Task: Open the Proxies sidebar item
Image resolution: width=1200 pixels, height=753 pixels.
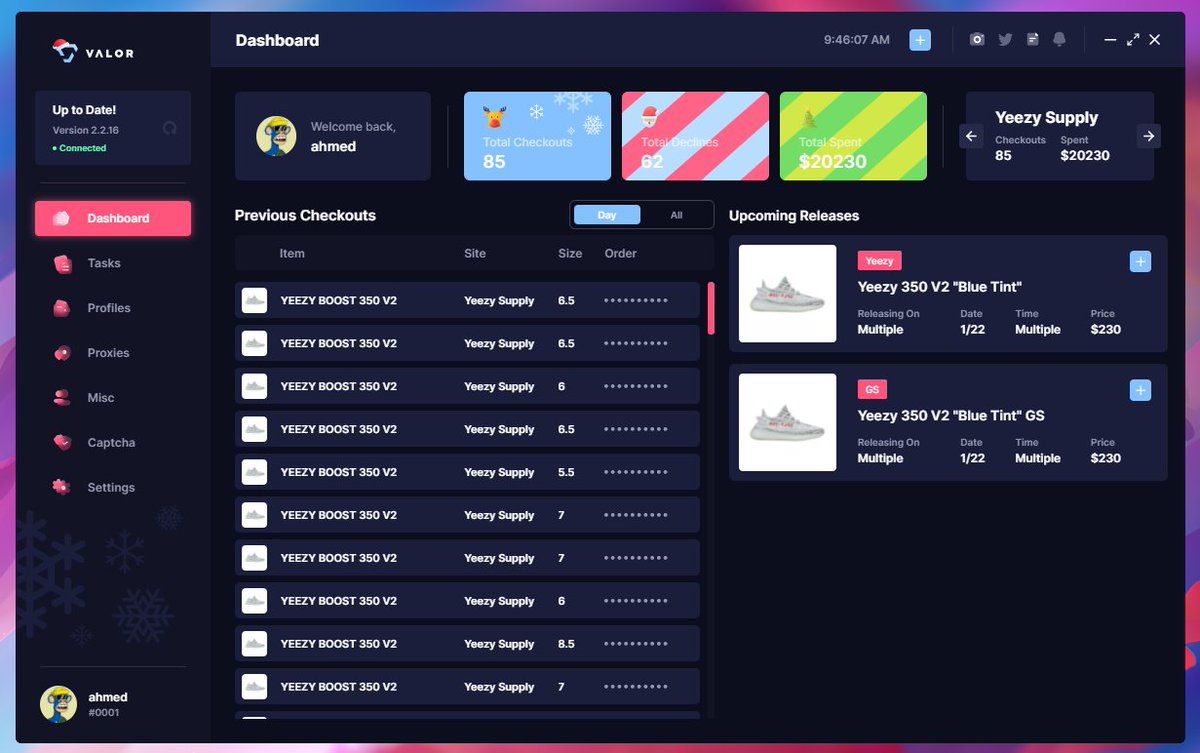Action: 113,353
